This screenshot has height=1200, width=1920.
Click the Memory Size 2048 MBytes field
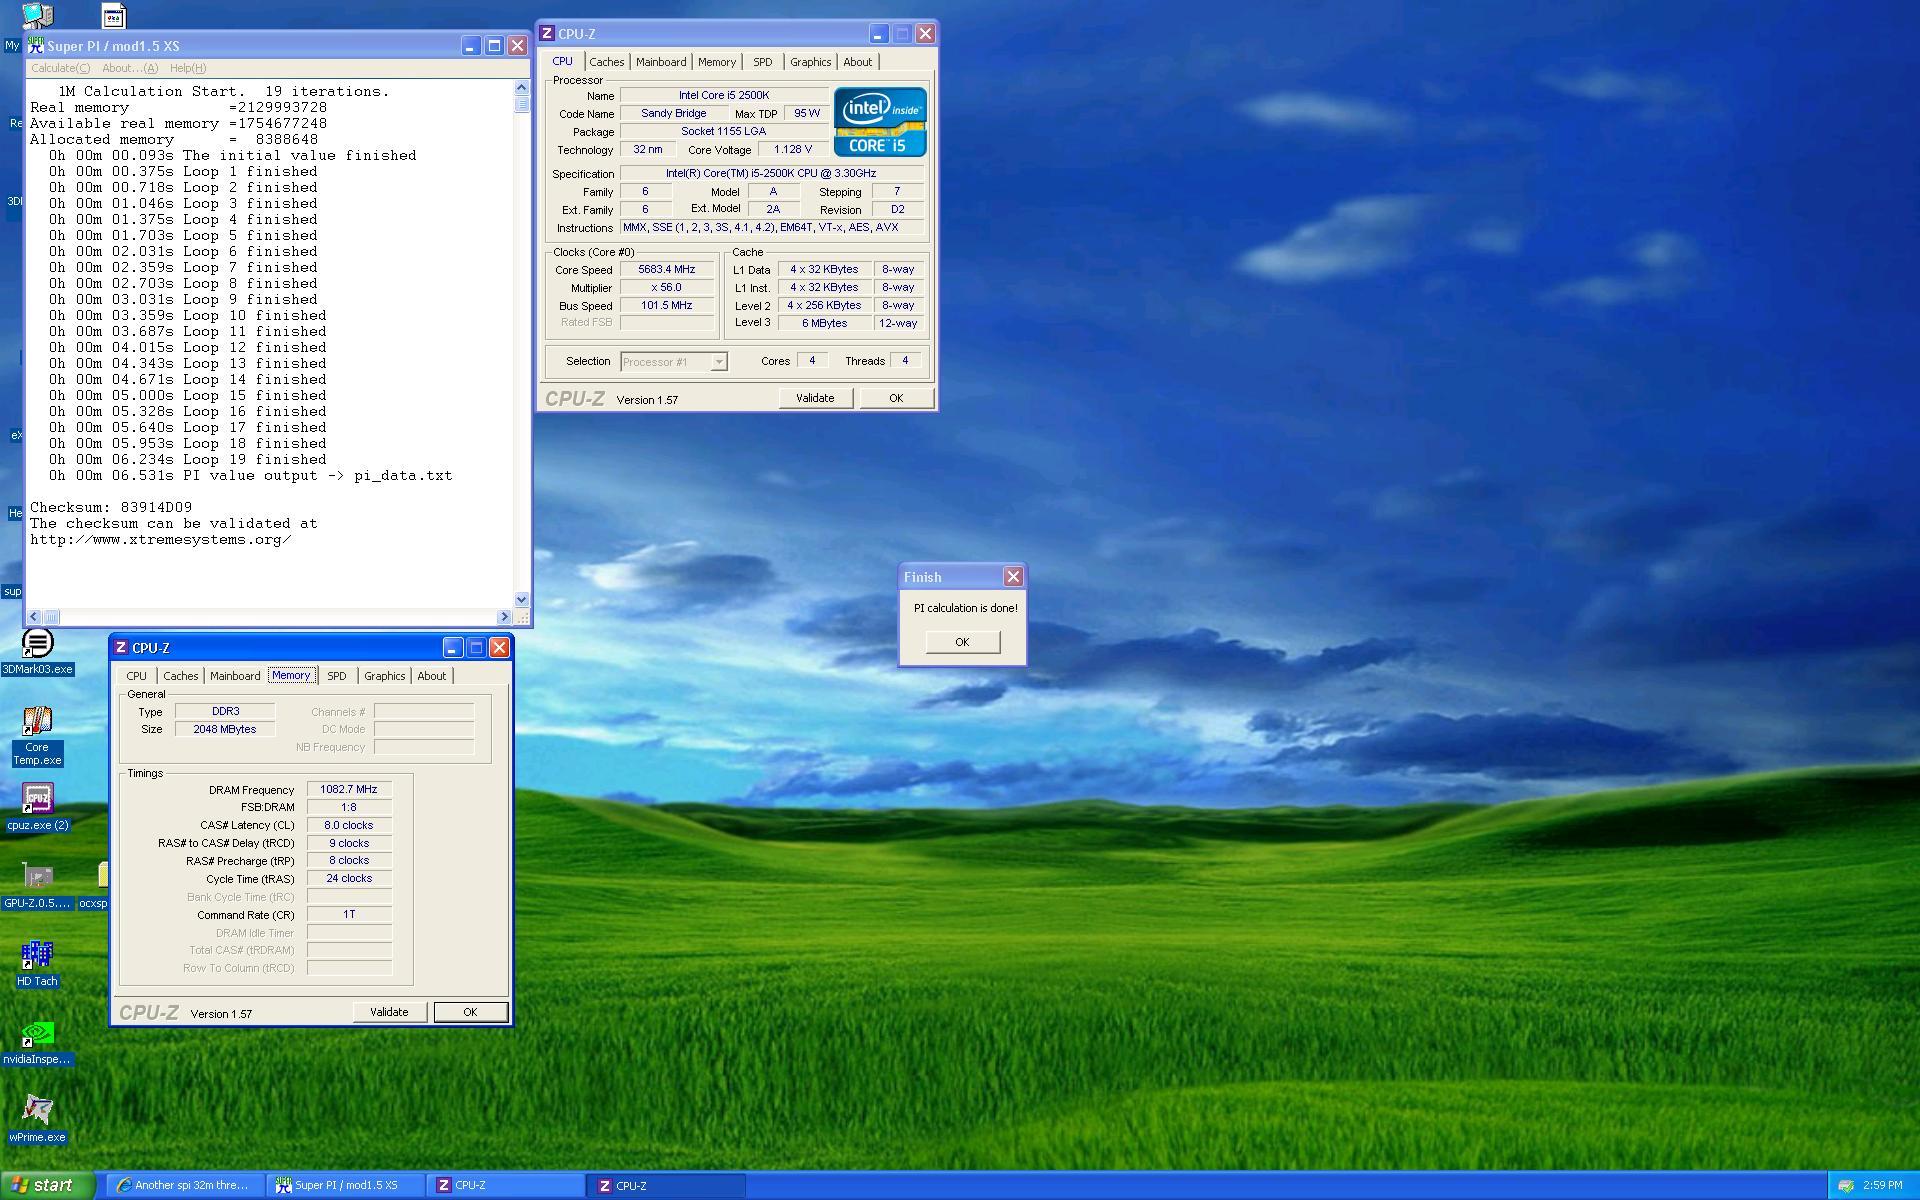[x=225, y=730]
